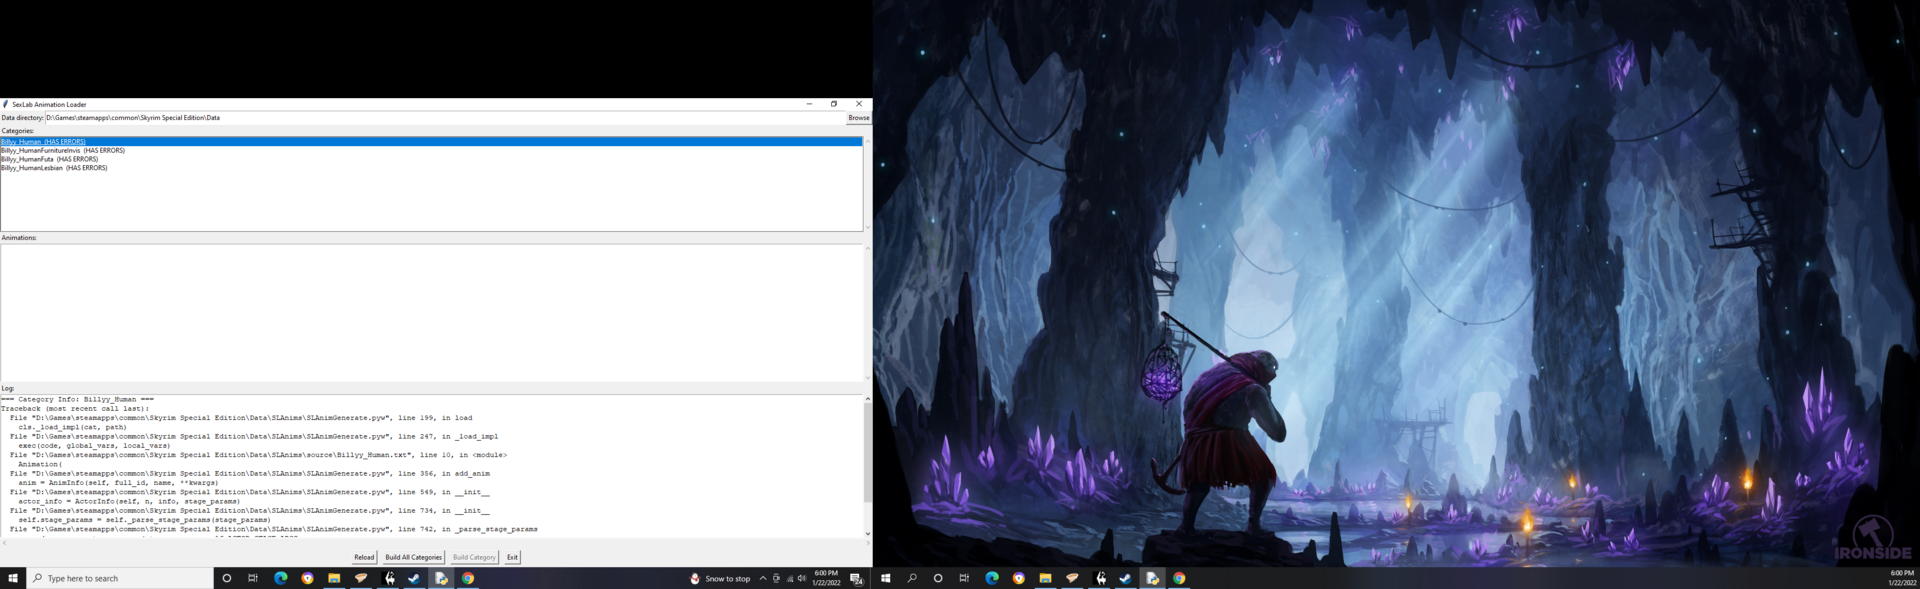Image resolution: width=1920 pixels, height=589 pixels.
Task: Open Start menu on second monitor taskbar
Action: click(x=885, y=578)
